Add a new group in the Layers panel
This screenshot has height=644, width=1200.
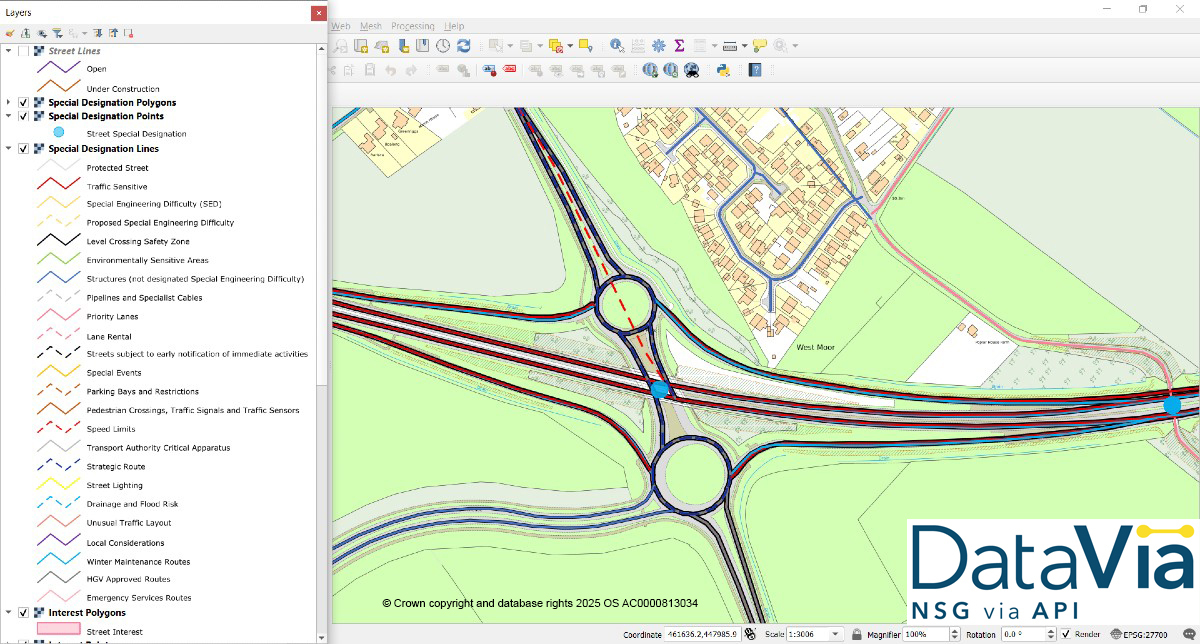tap(24, 32)
